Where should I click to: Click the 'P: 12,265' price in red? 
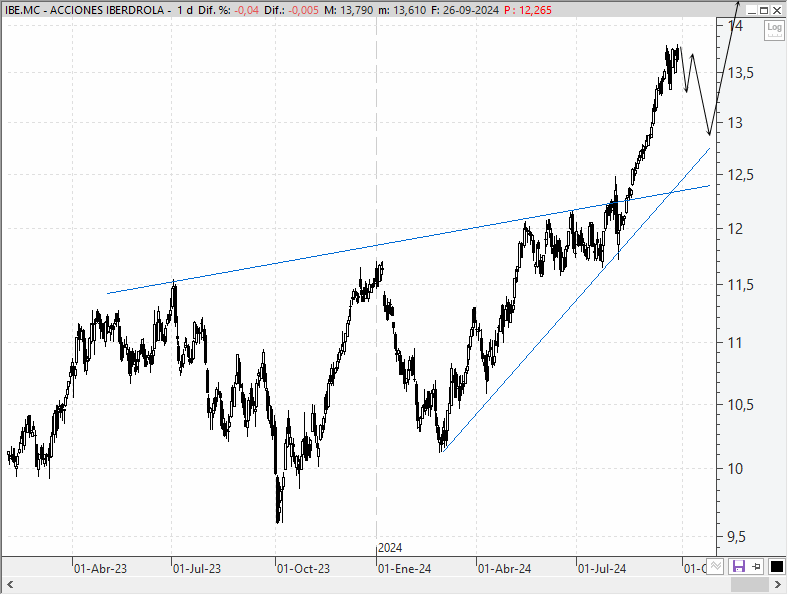point(528,10)
